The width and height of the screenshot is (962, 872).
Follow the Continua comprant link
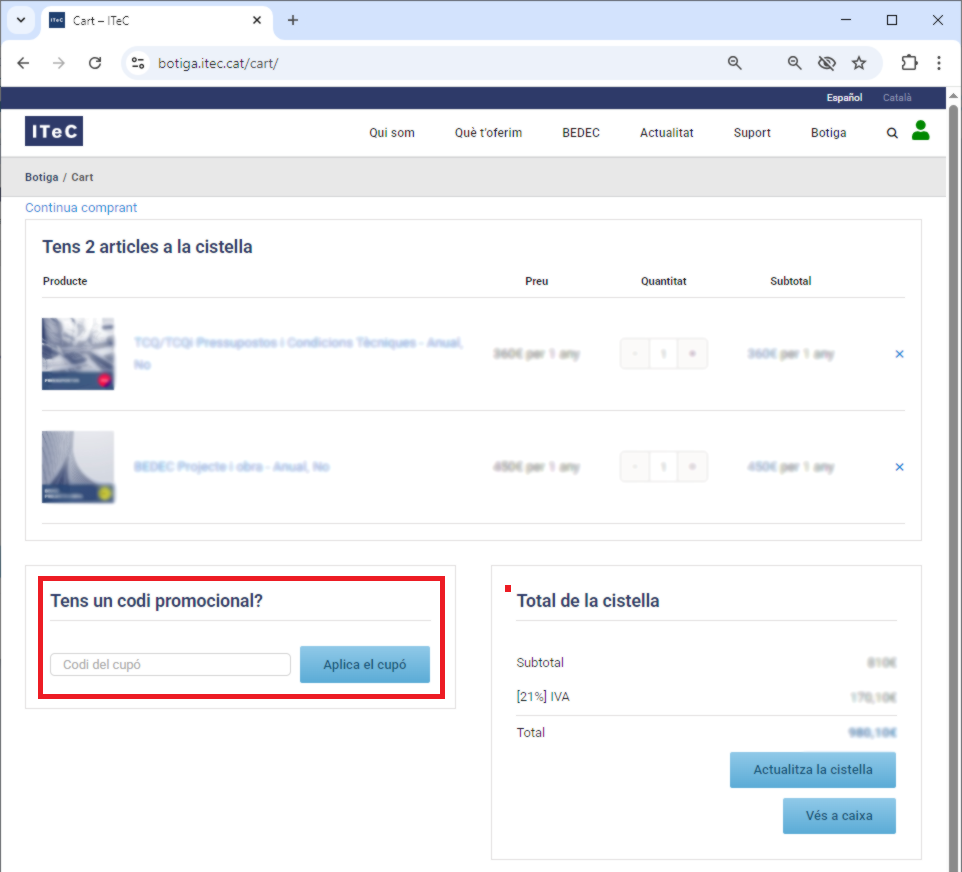pyautogui.click(x=81, y=207)
